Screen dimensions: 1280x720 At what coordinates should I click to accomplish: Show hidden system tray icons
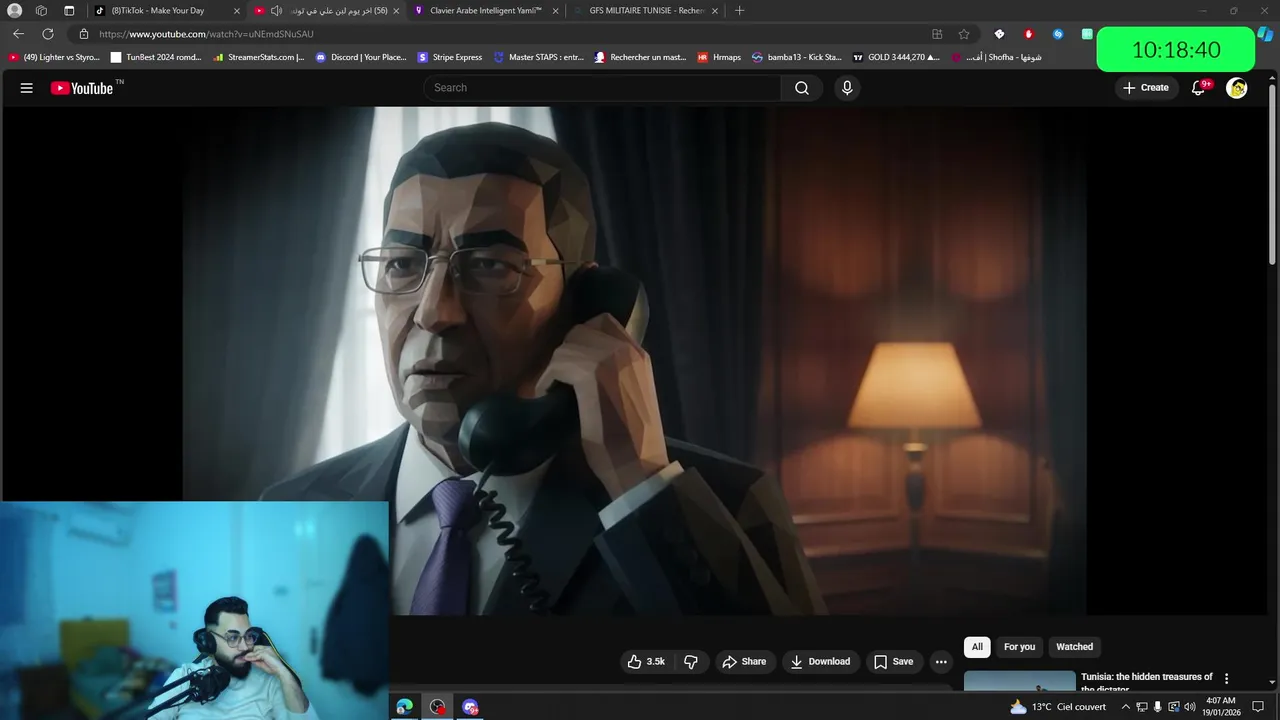click(x=1125, y=707)
